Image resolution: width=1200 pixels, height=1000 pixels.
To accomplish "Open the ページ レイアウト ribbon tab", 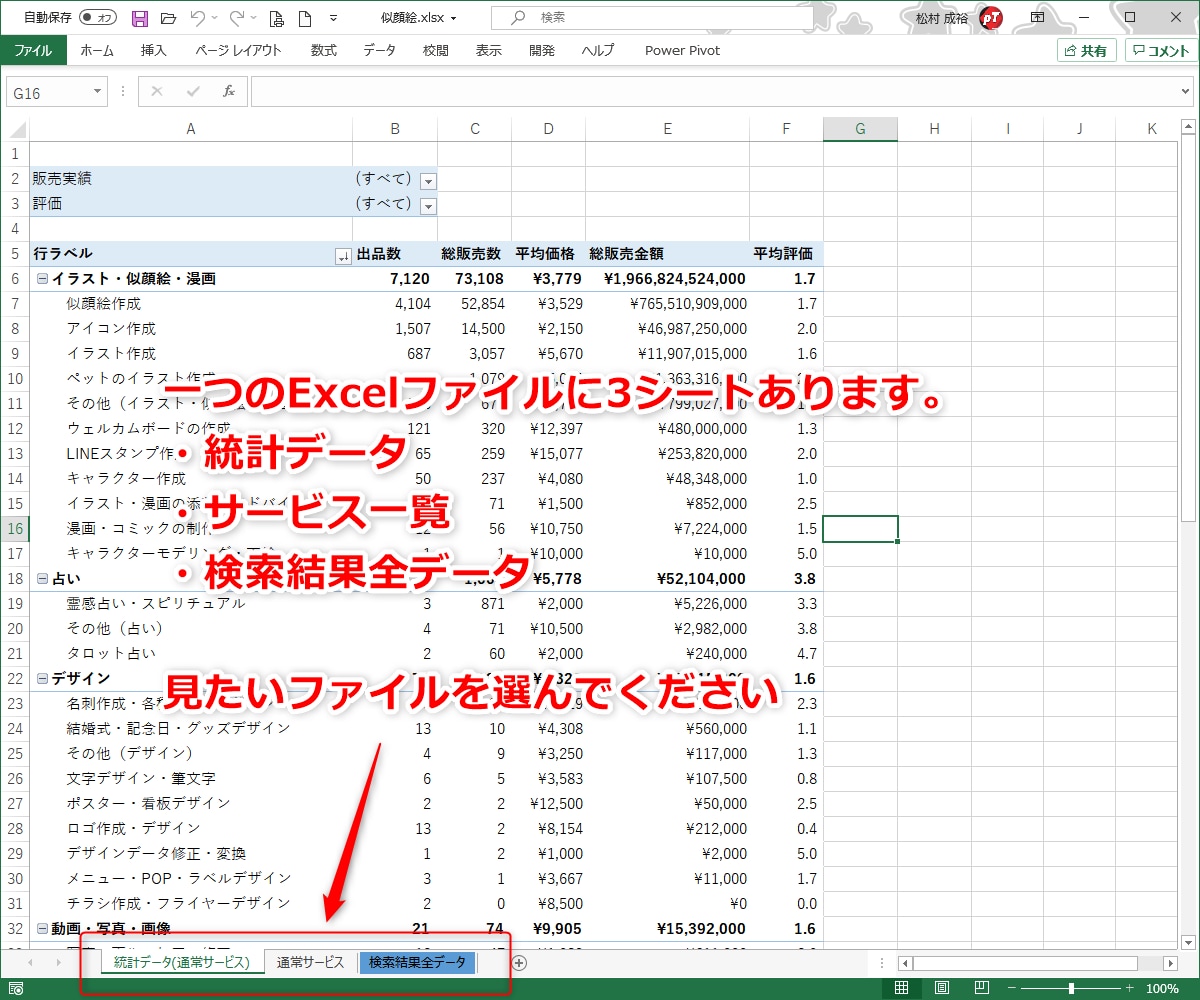I will [238, 50].
